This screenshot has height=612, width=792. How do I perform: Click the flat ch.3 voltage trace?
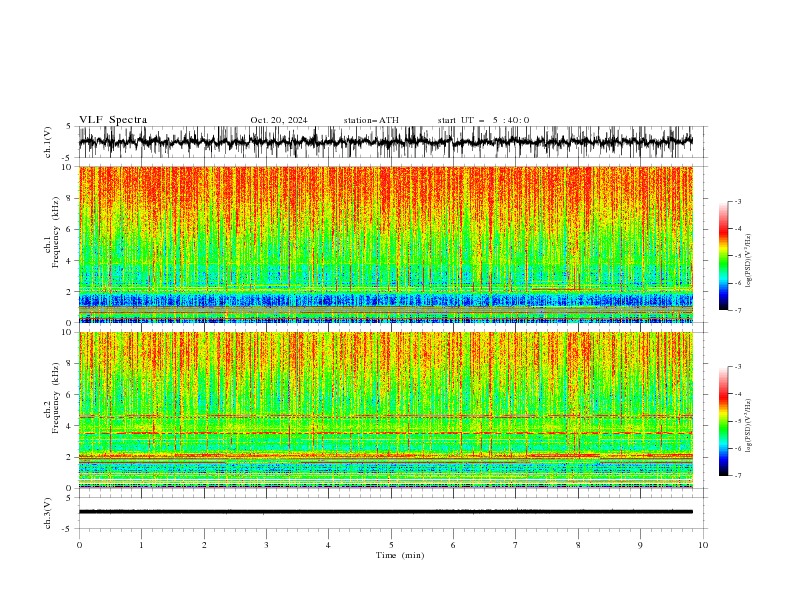click(386, 512)
